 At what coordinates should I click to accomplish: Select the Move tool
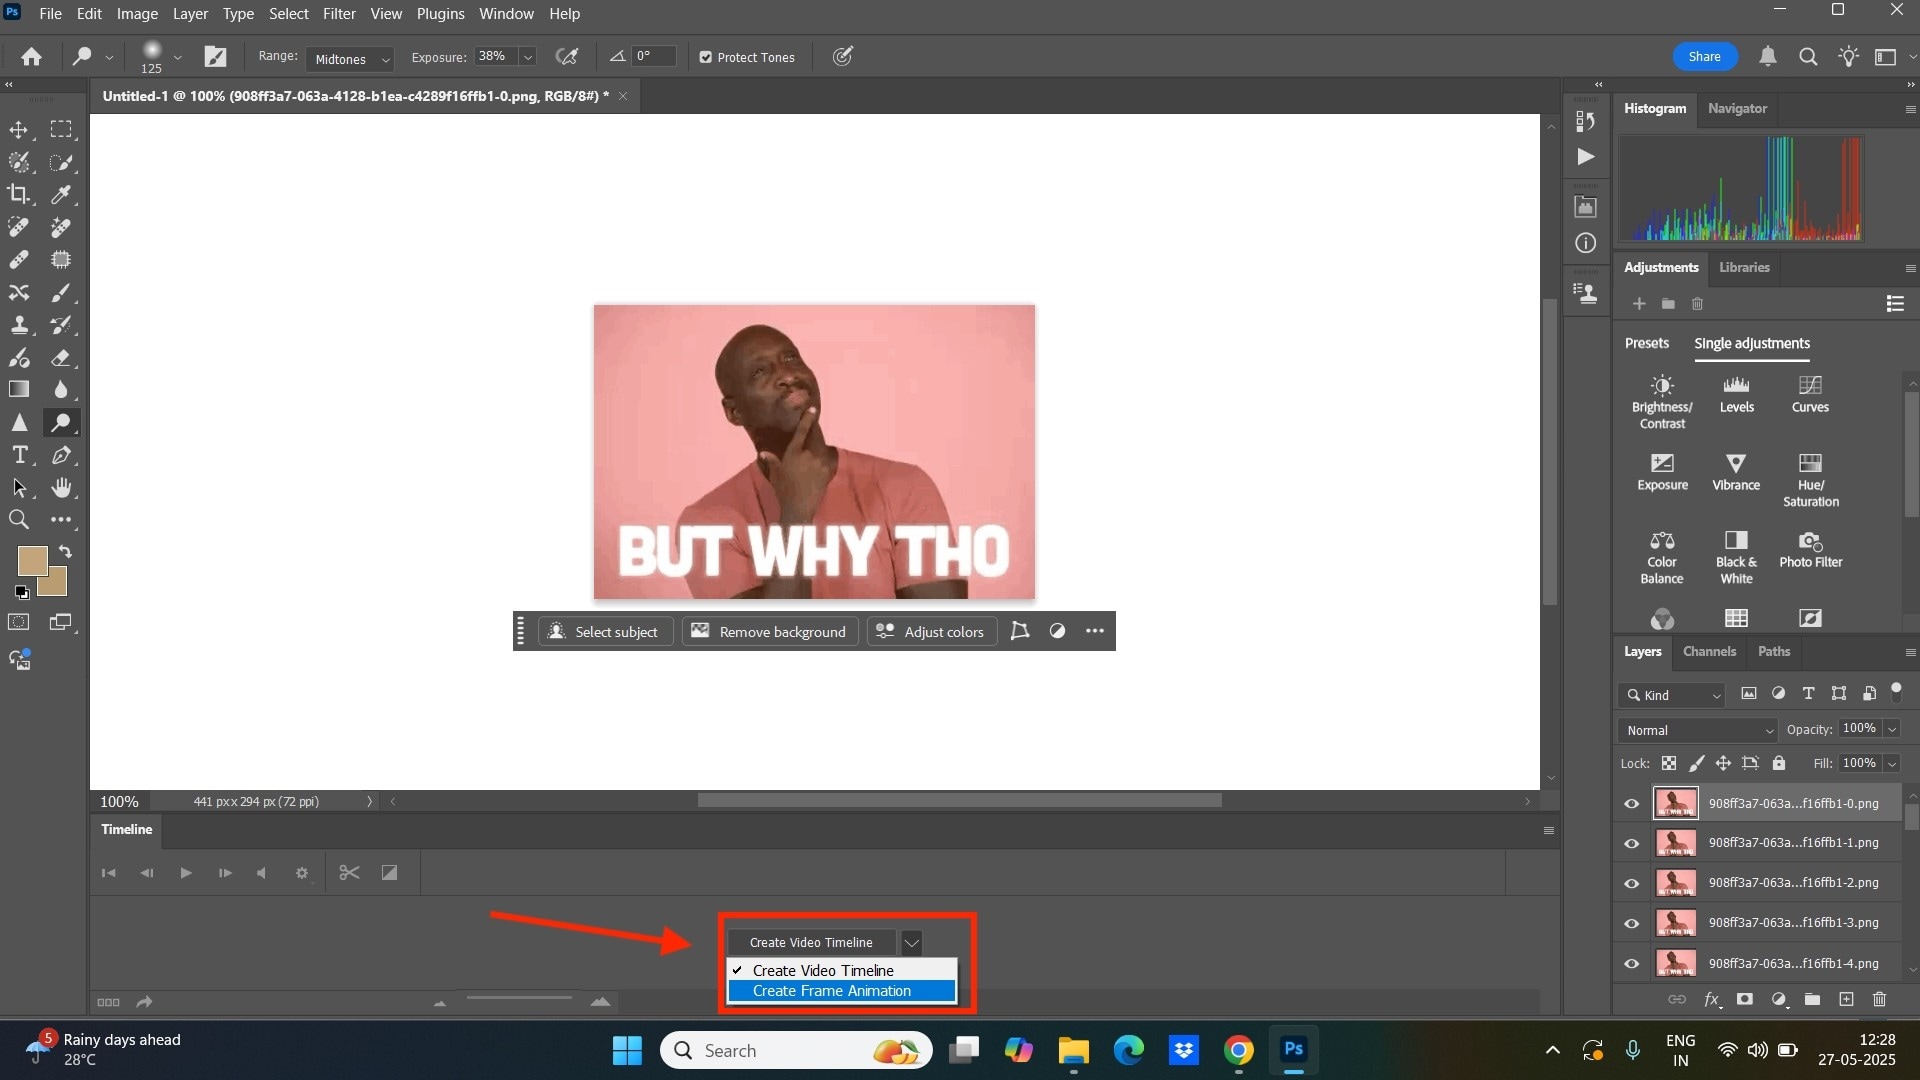19,130
